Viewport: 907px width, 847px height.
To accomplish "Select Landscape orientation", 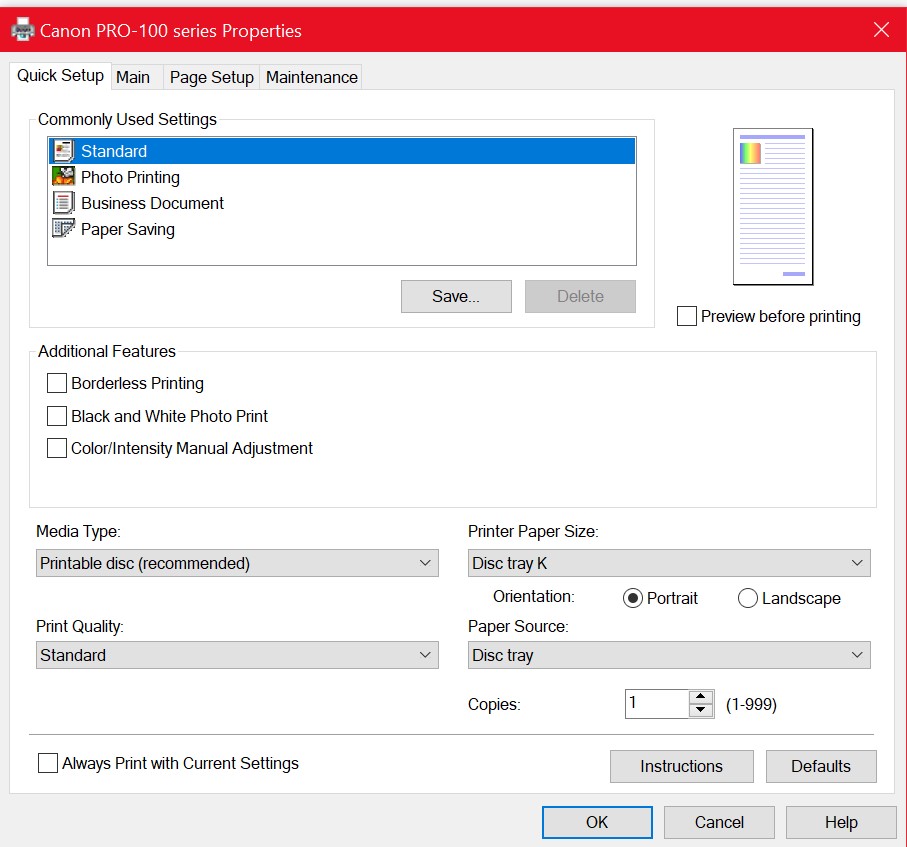I will [748, 598].
